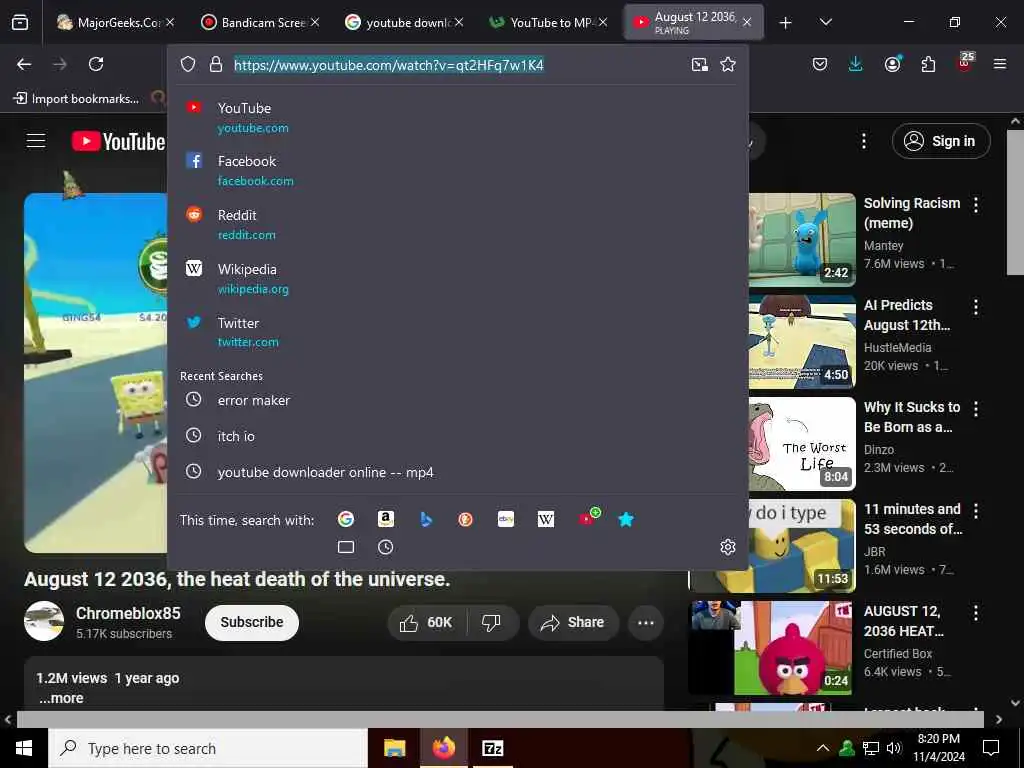This screenshot has height=768, width=1024.
Task: Open the YouTube guide hamburger menu
Action: 36,141
